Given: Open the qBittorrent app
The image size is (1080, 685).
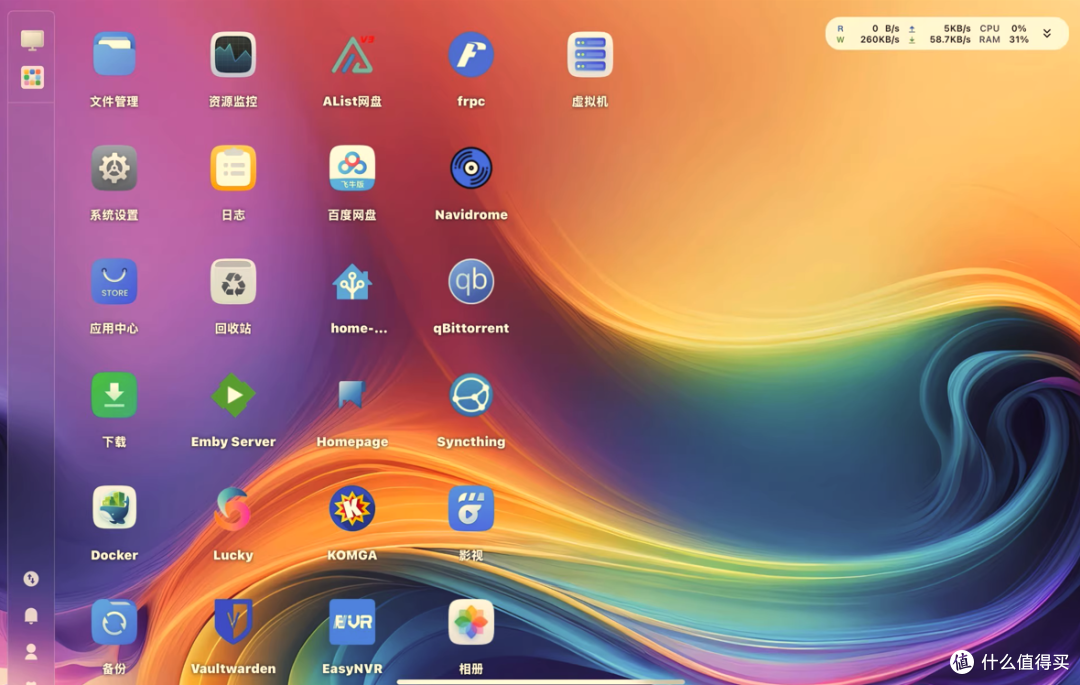Looking at the screenshot, I should point(471,282).
